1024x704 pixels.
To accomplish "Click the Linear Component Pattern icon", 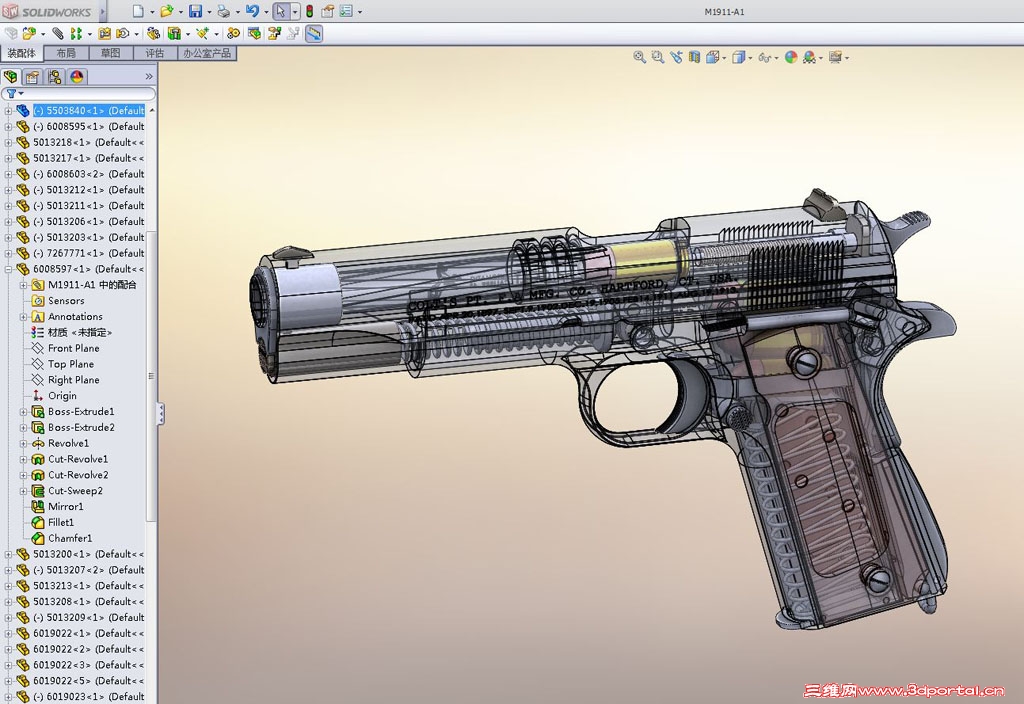I will tap(76, 33).
